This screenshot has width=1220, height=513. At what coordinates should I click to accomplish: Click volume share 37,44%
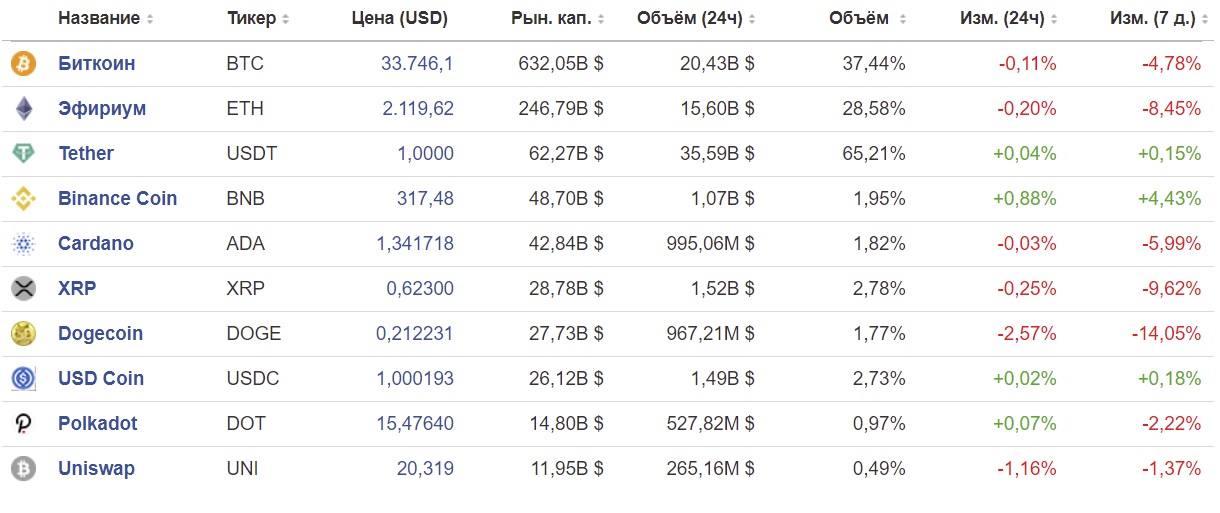[874, 64]
